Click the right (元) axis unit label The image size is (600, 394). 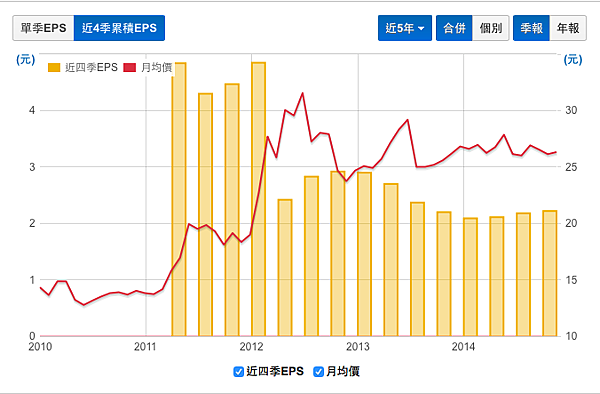coord(573,60)
